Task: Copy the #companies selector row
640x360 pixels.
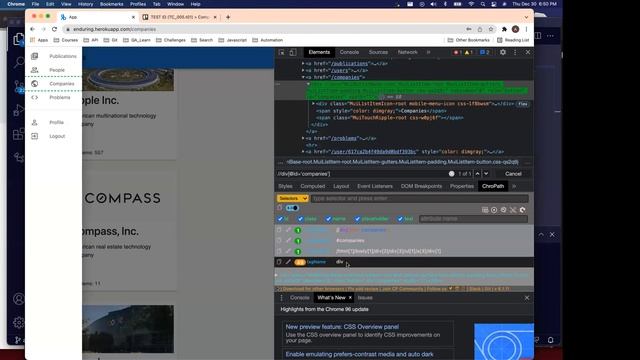Action: [279, 241]
